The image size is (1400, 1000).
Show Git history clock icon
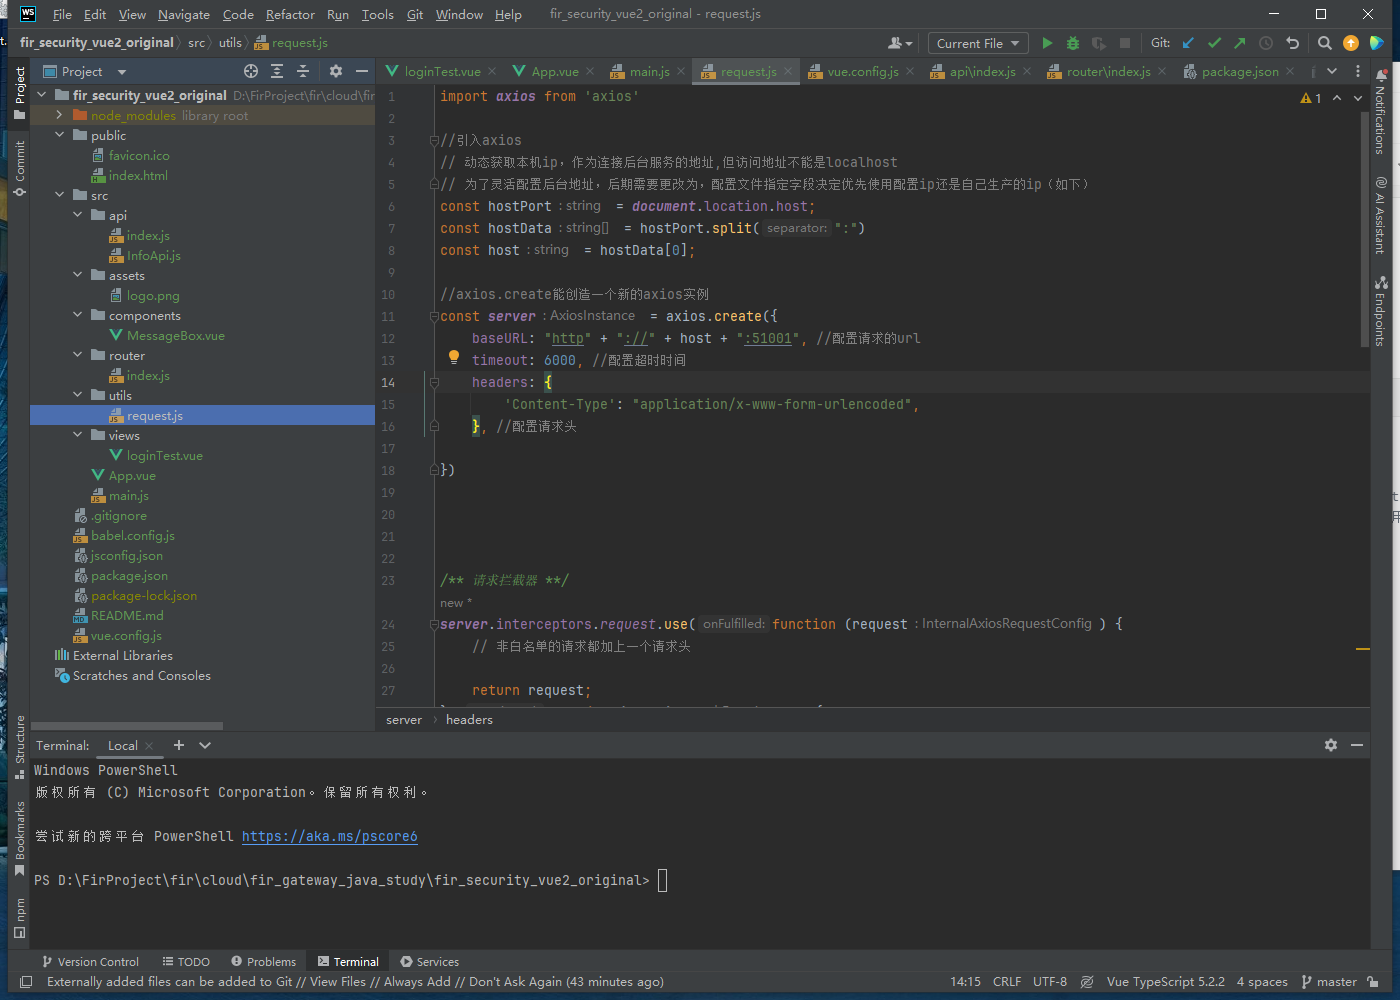(x=1266, y=43)
